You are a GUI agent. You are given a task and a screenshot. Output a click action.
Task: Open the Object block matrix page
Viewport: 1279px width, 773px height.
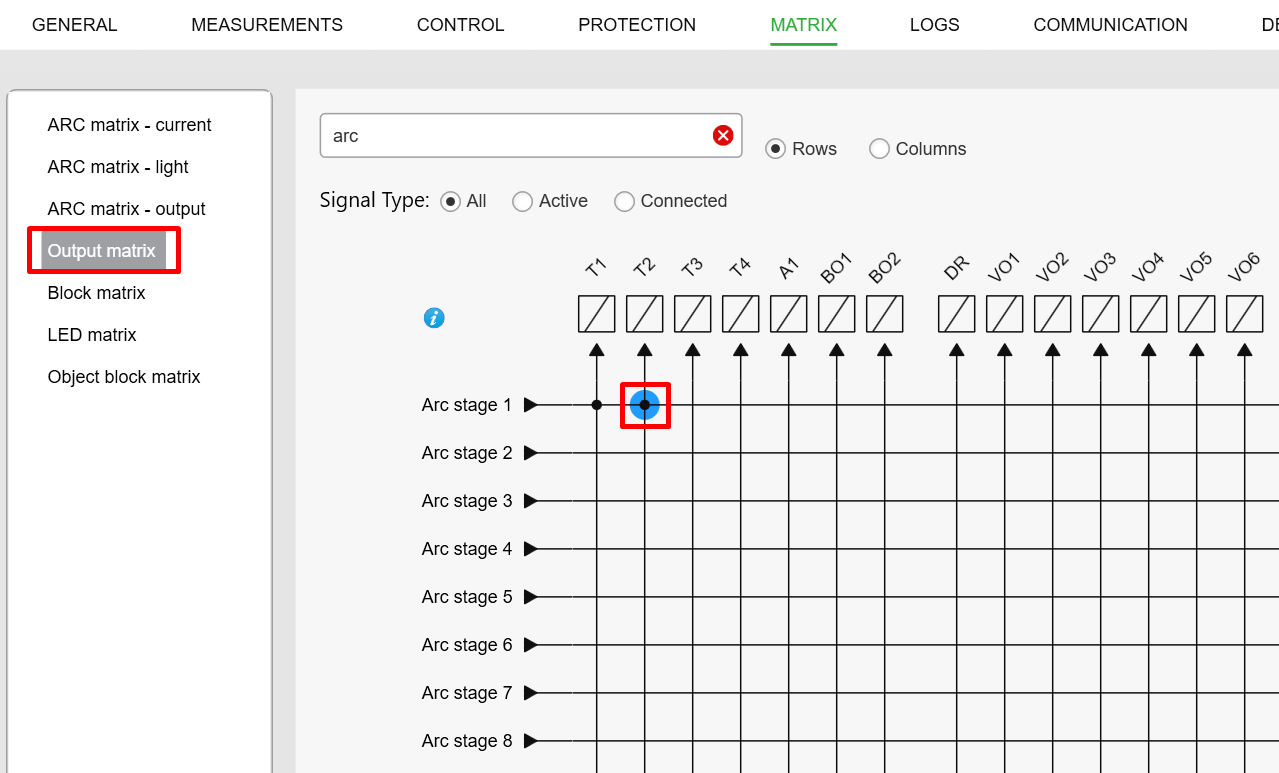[x=124, y=377]
